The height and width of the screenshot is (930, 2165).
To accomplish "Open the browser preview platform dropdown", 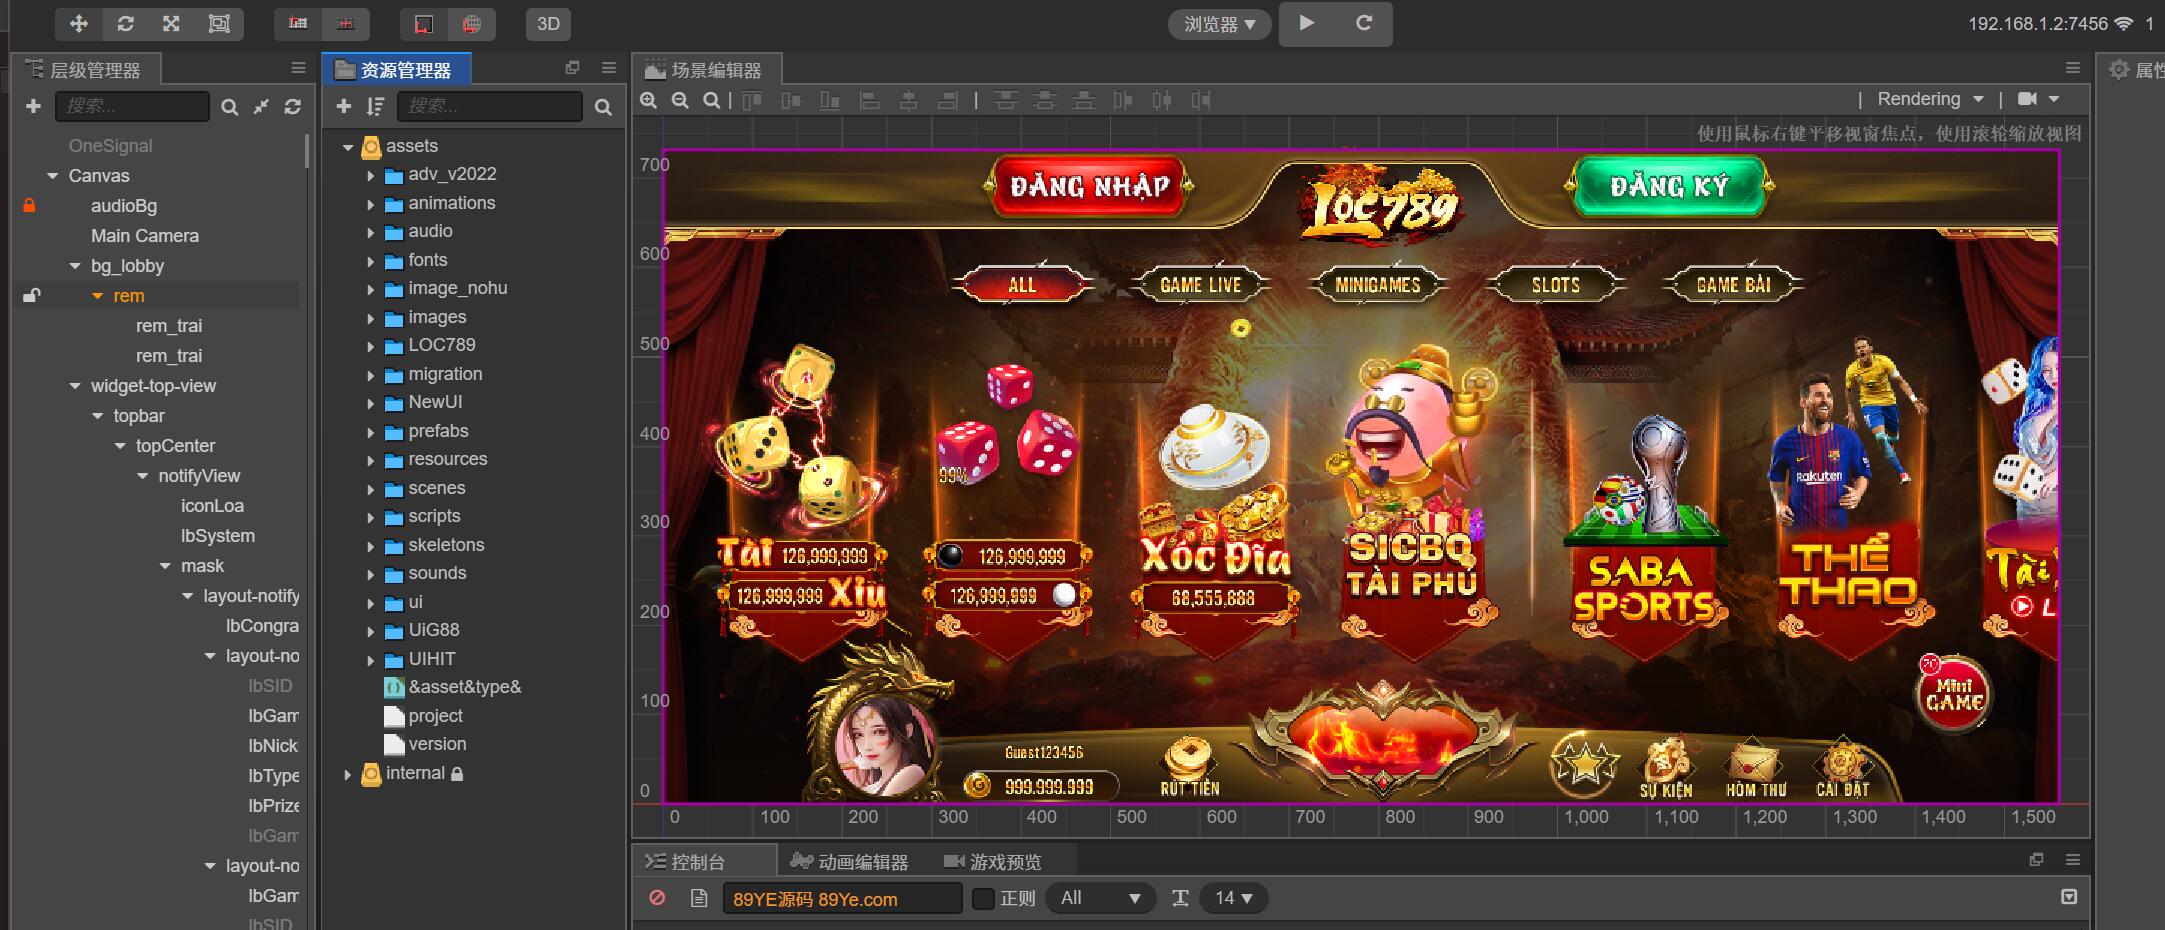I will pos(1220,24).
